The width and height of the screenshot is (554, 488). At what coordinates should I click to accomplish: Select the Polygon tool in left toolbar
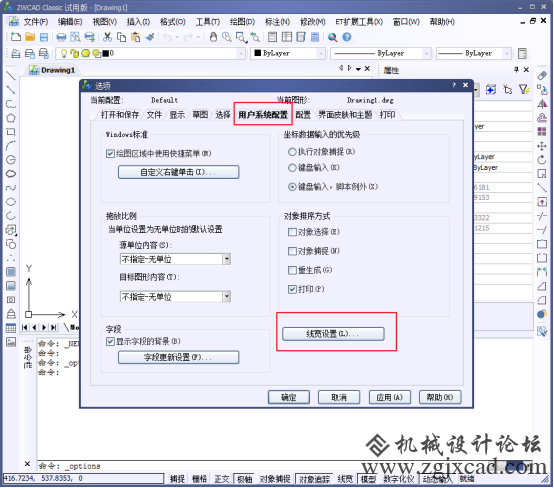tap(11, 118)
